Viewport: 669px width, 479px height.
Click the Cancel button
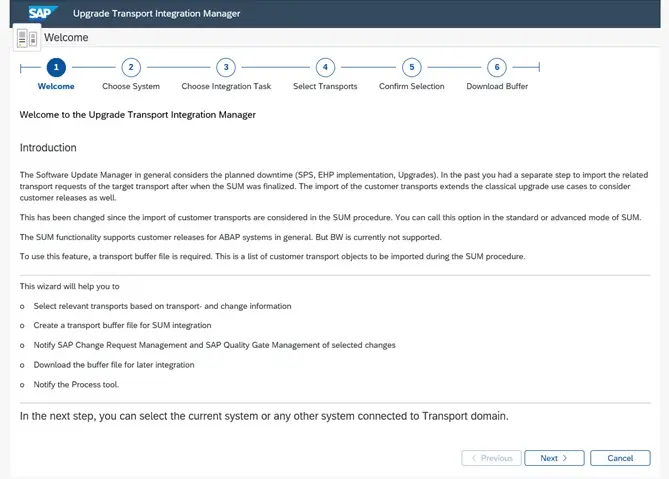pos(620,458)
